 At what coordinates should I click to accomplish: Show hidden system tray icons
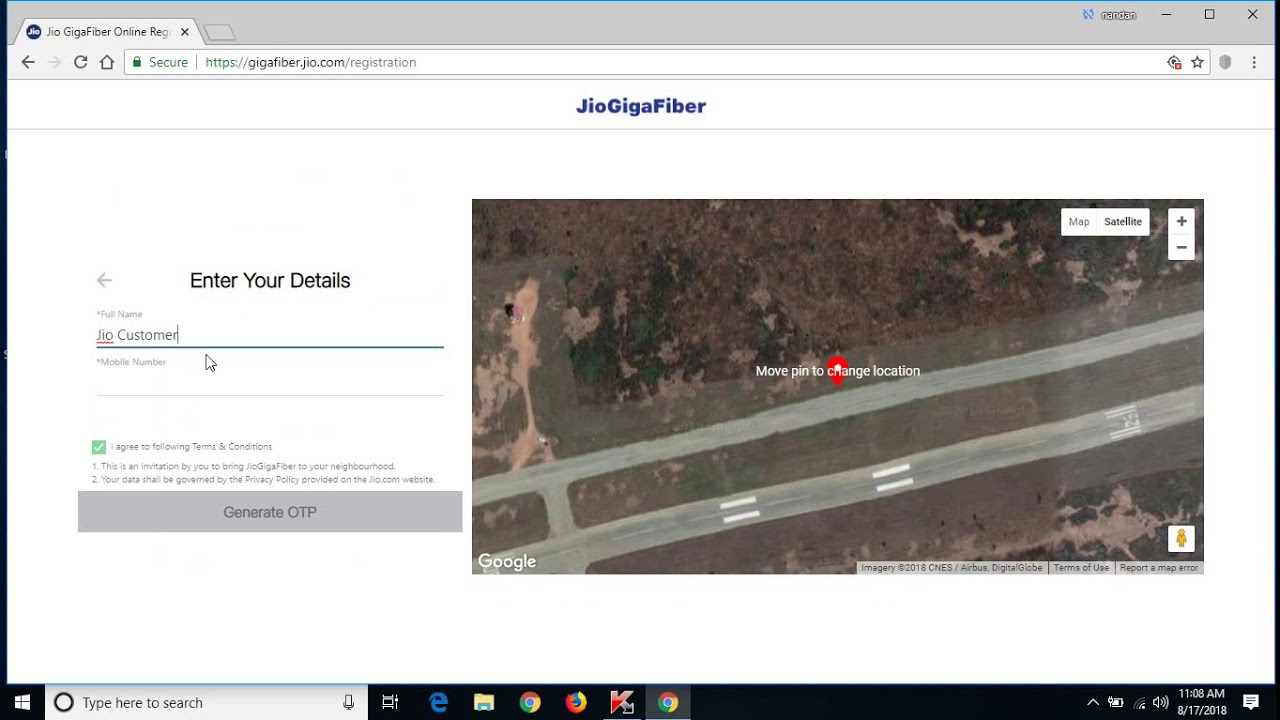tap(1093, 702)
